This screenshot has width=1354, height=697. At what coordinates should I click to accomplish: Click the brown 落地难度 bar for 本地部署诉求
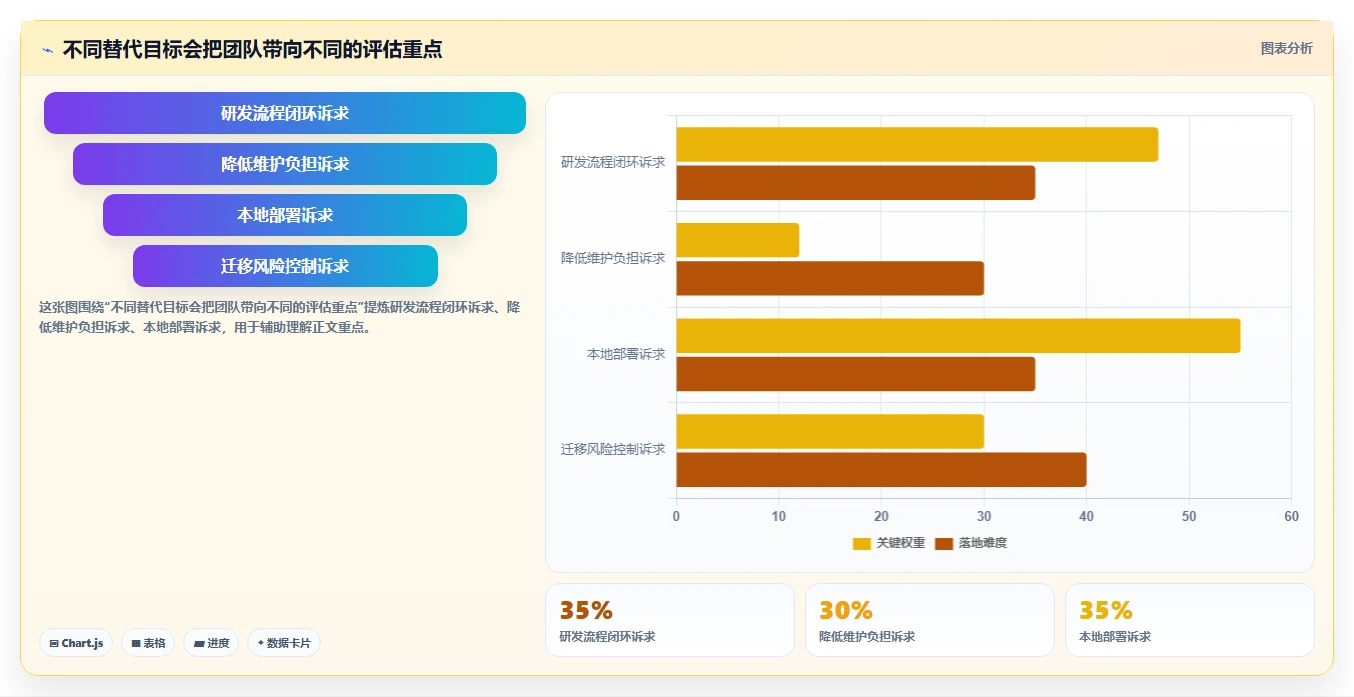pyautogui.click(x=856, y=374)
